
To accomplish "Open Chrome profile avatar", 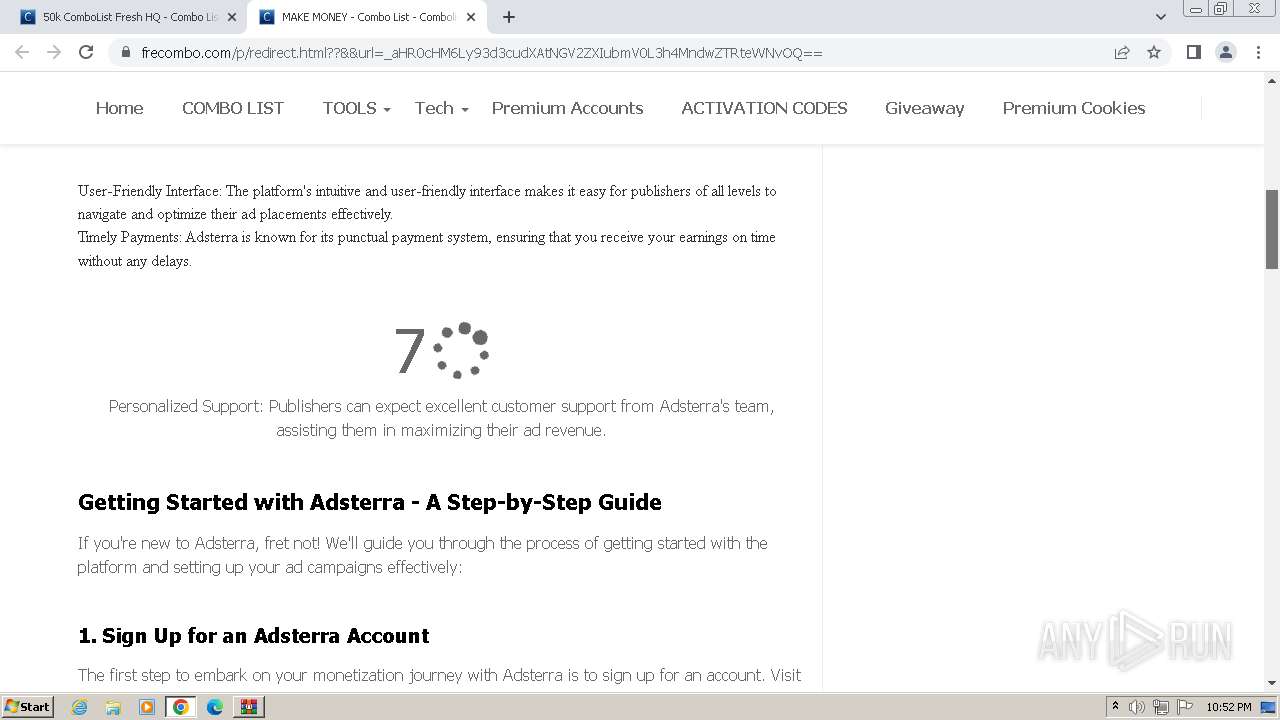I will 1225,52.
